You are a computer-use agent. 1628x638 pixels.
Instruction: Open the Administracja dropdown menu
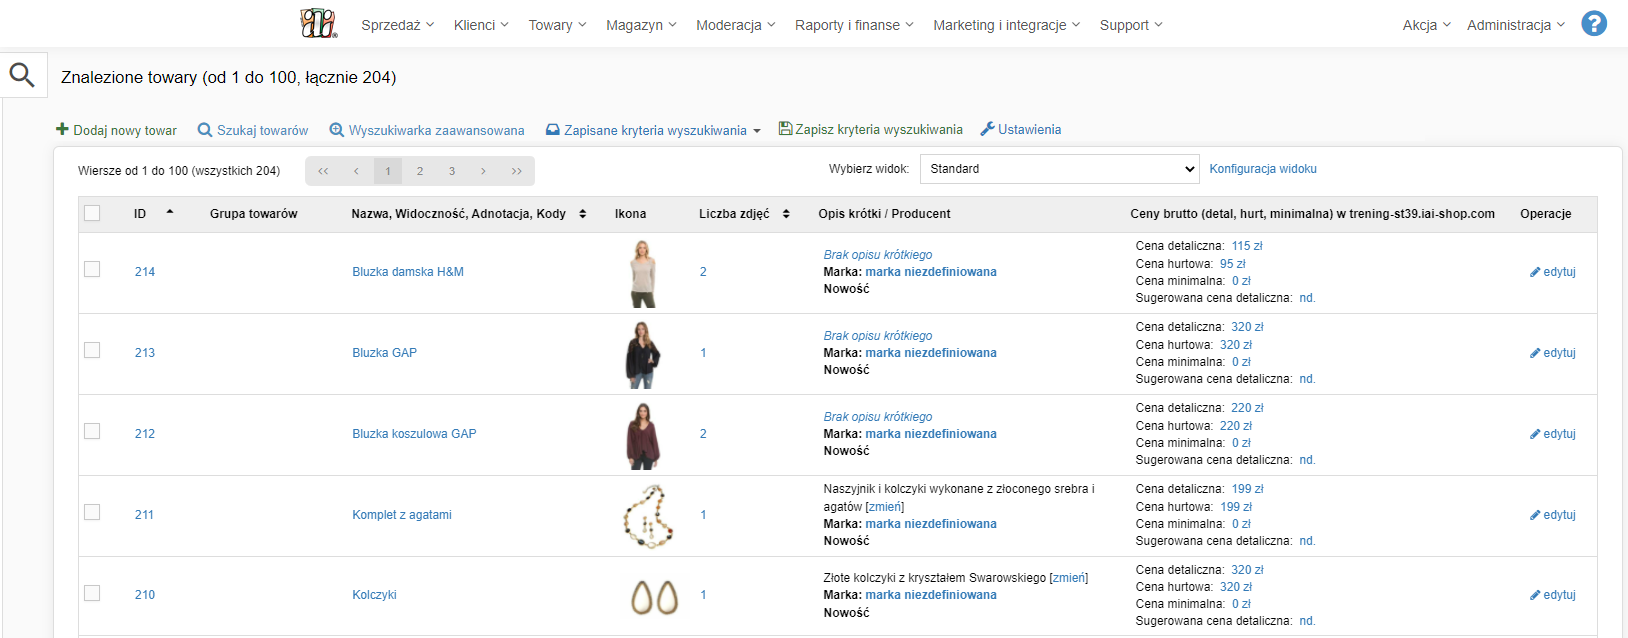click(x=1515, y=25)
